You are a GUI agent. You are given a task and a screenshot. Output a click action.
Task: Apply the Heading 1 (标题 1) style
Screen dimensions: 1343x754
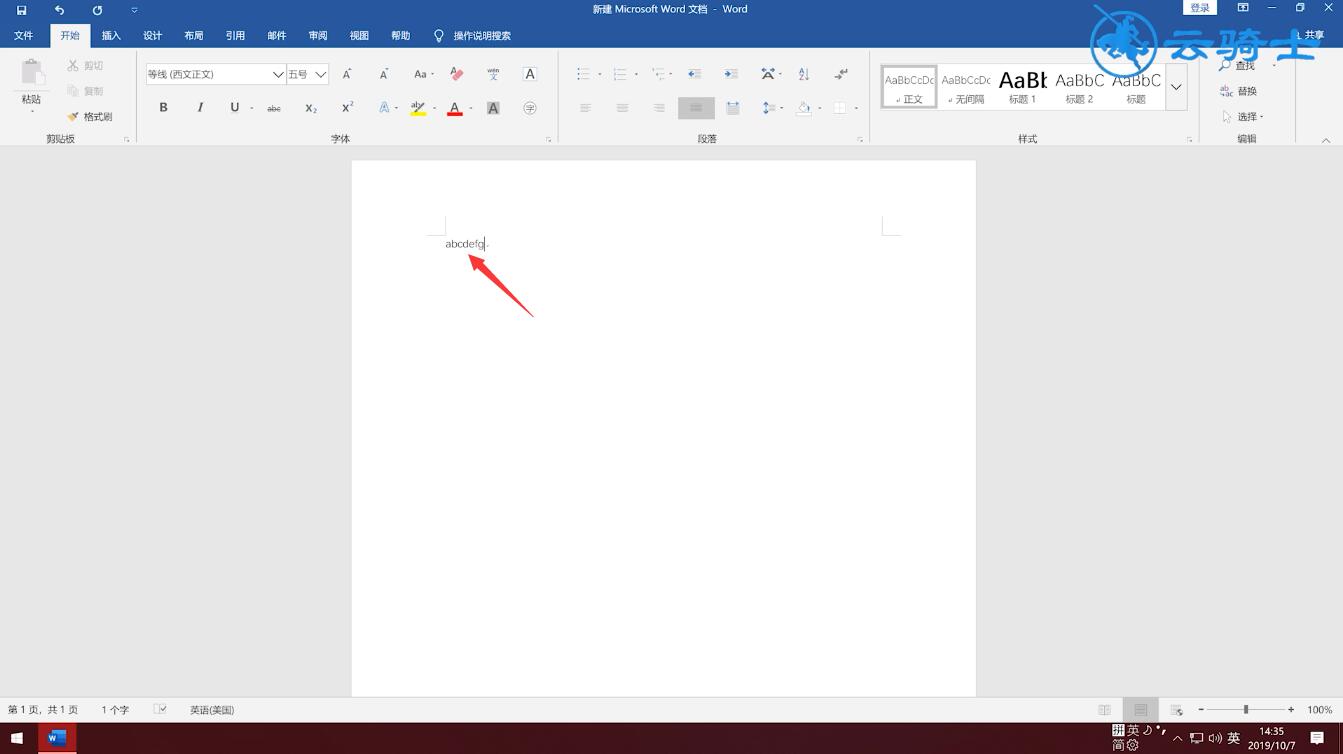[x=1022, y=87]
